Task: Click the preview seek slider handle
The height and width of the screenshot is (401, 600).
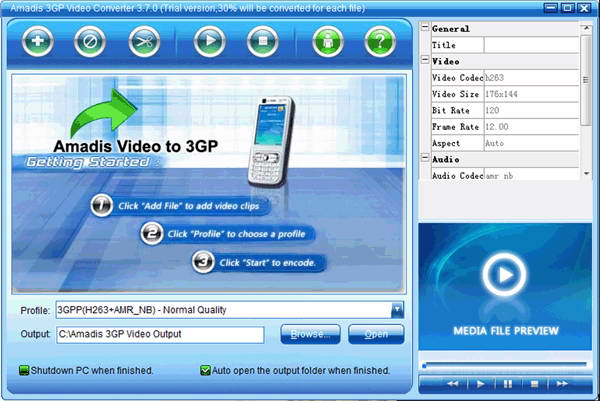Action: [424, 366]
